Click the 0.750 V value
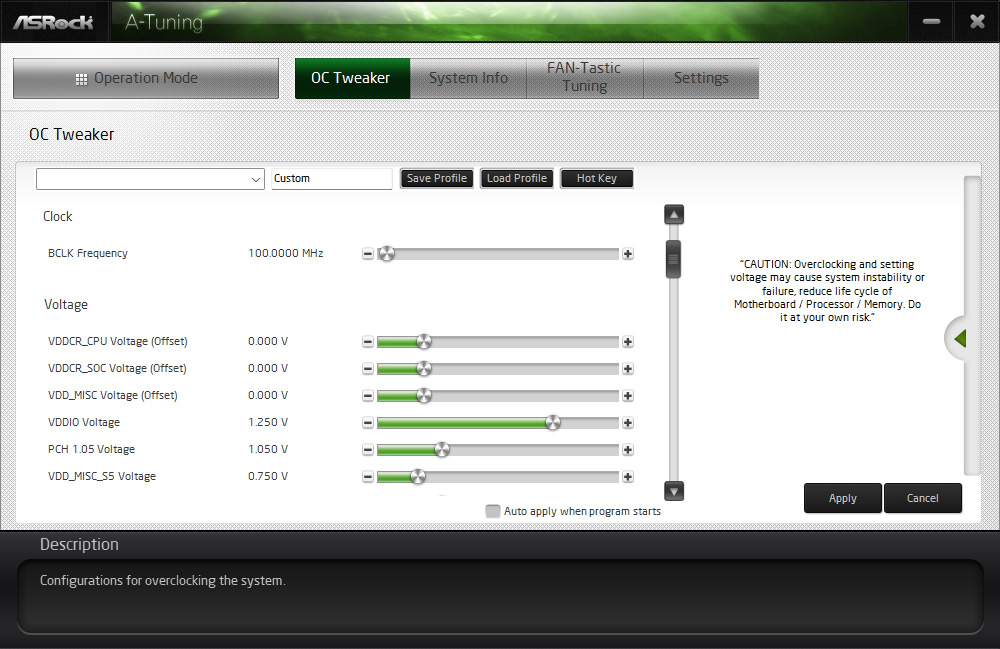1000x649 pixels. tap(268, 476)
